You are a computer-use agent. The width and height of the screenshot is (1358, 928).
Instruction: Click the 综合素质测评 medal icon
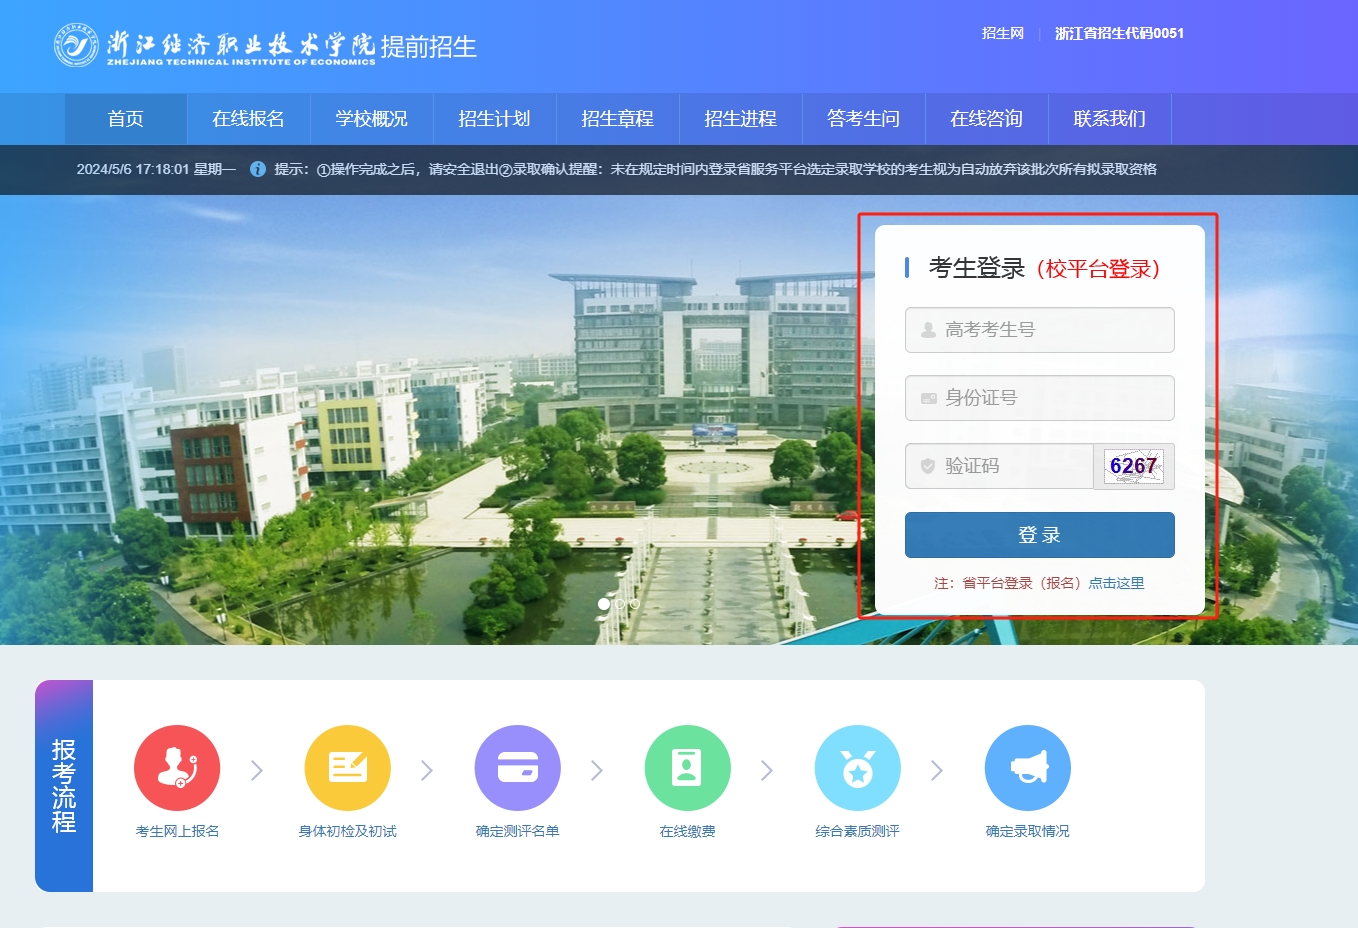pos(857,768)
